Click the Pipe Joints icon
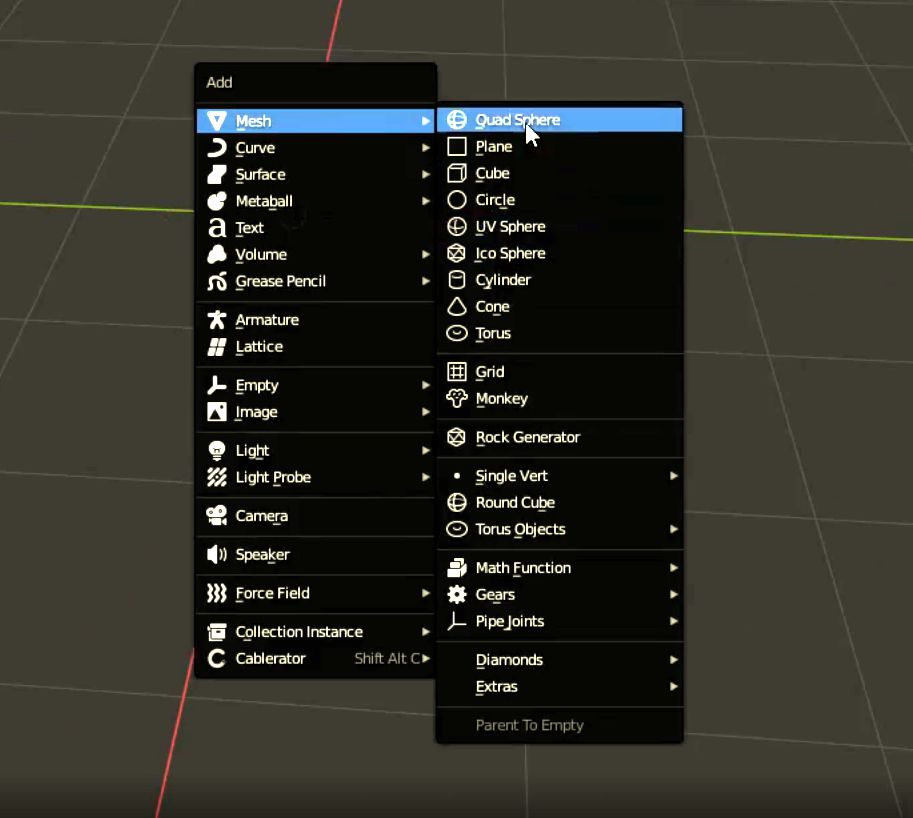 [x=456, y=621]
